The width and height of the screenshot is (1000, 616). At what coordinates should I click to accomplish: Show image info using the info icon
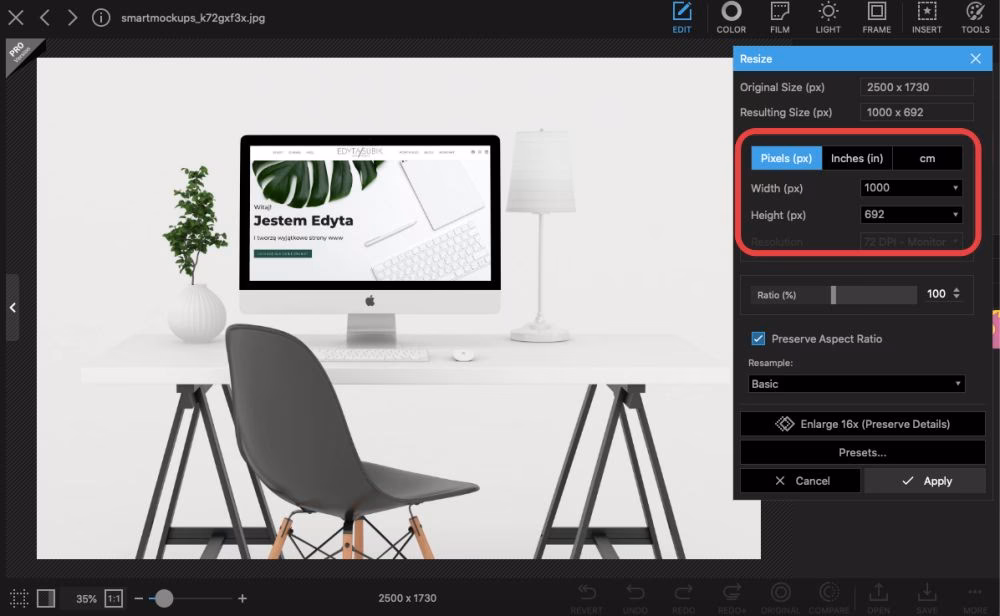point(101,18)
